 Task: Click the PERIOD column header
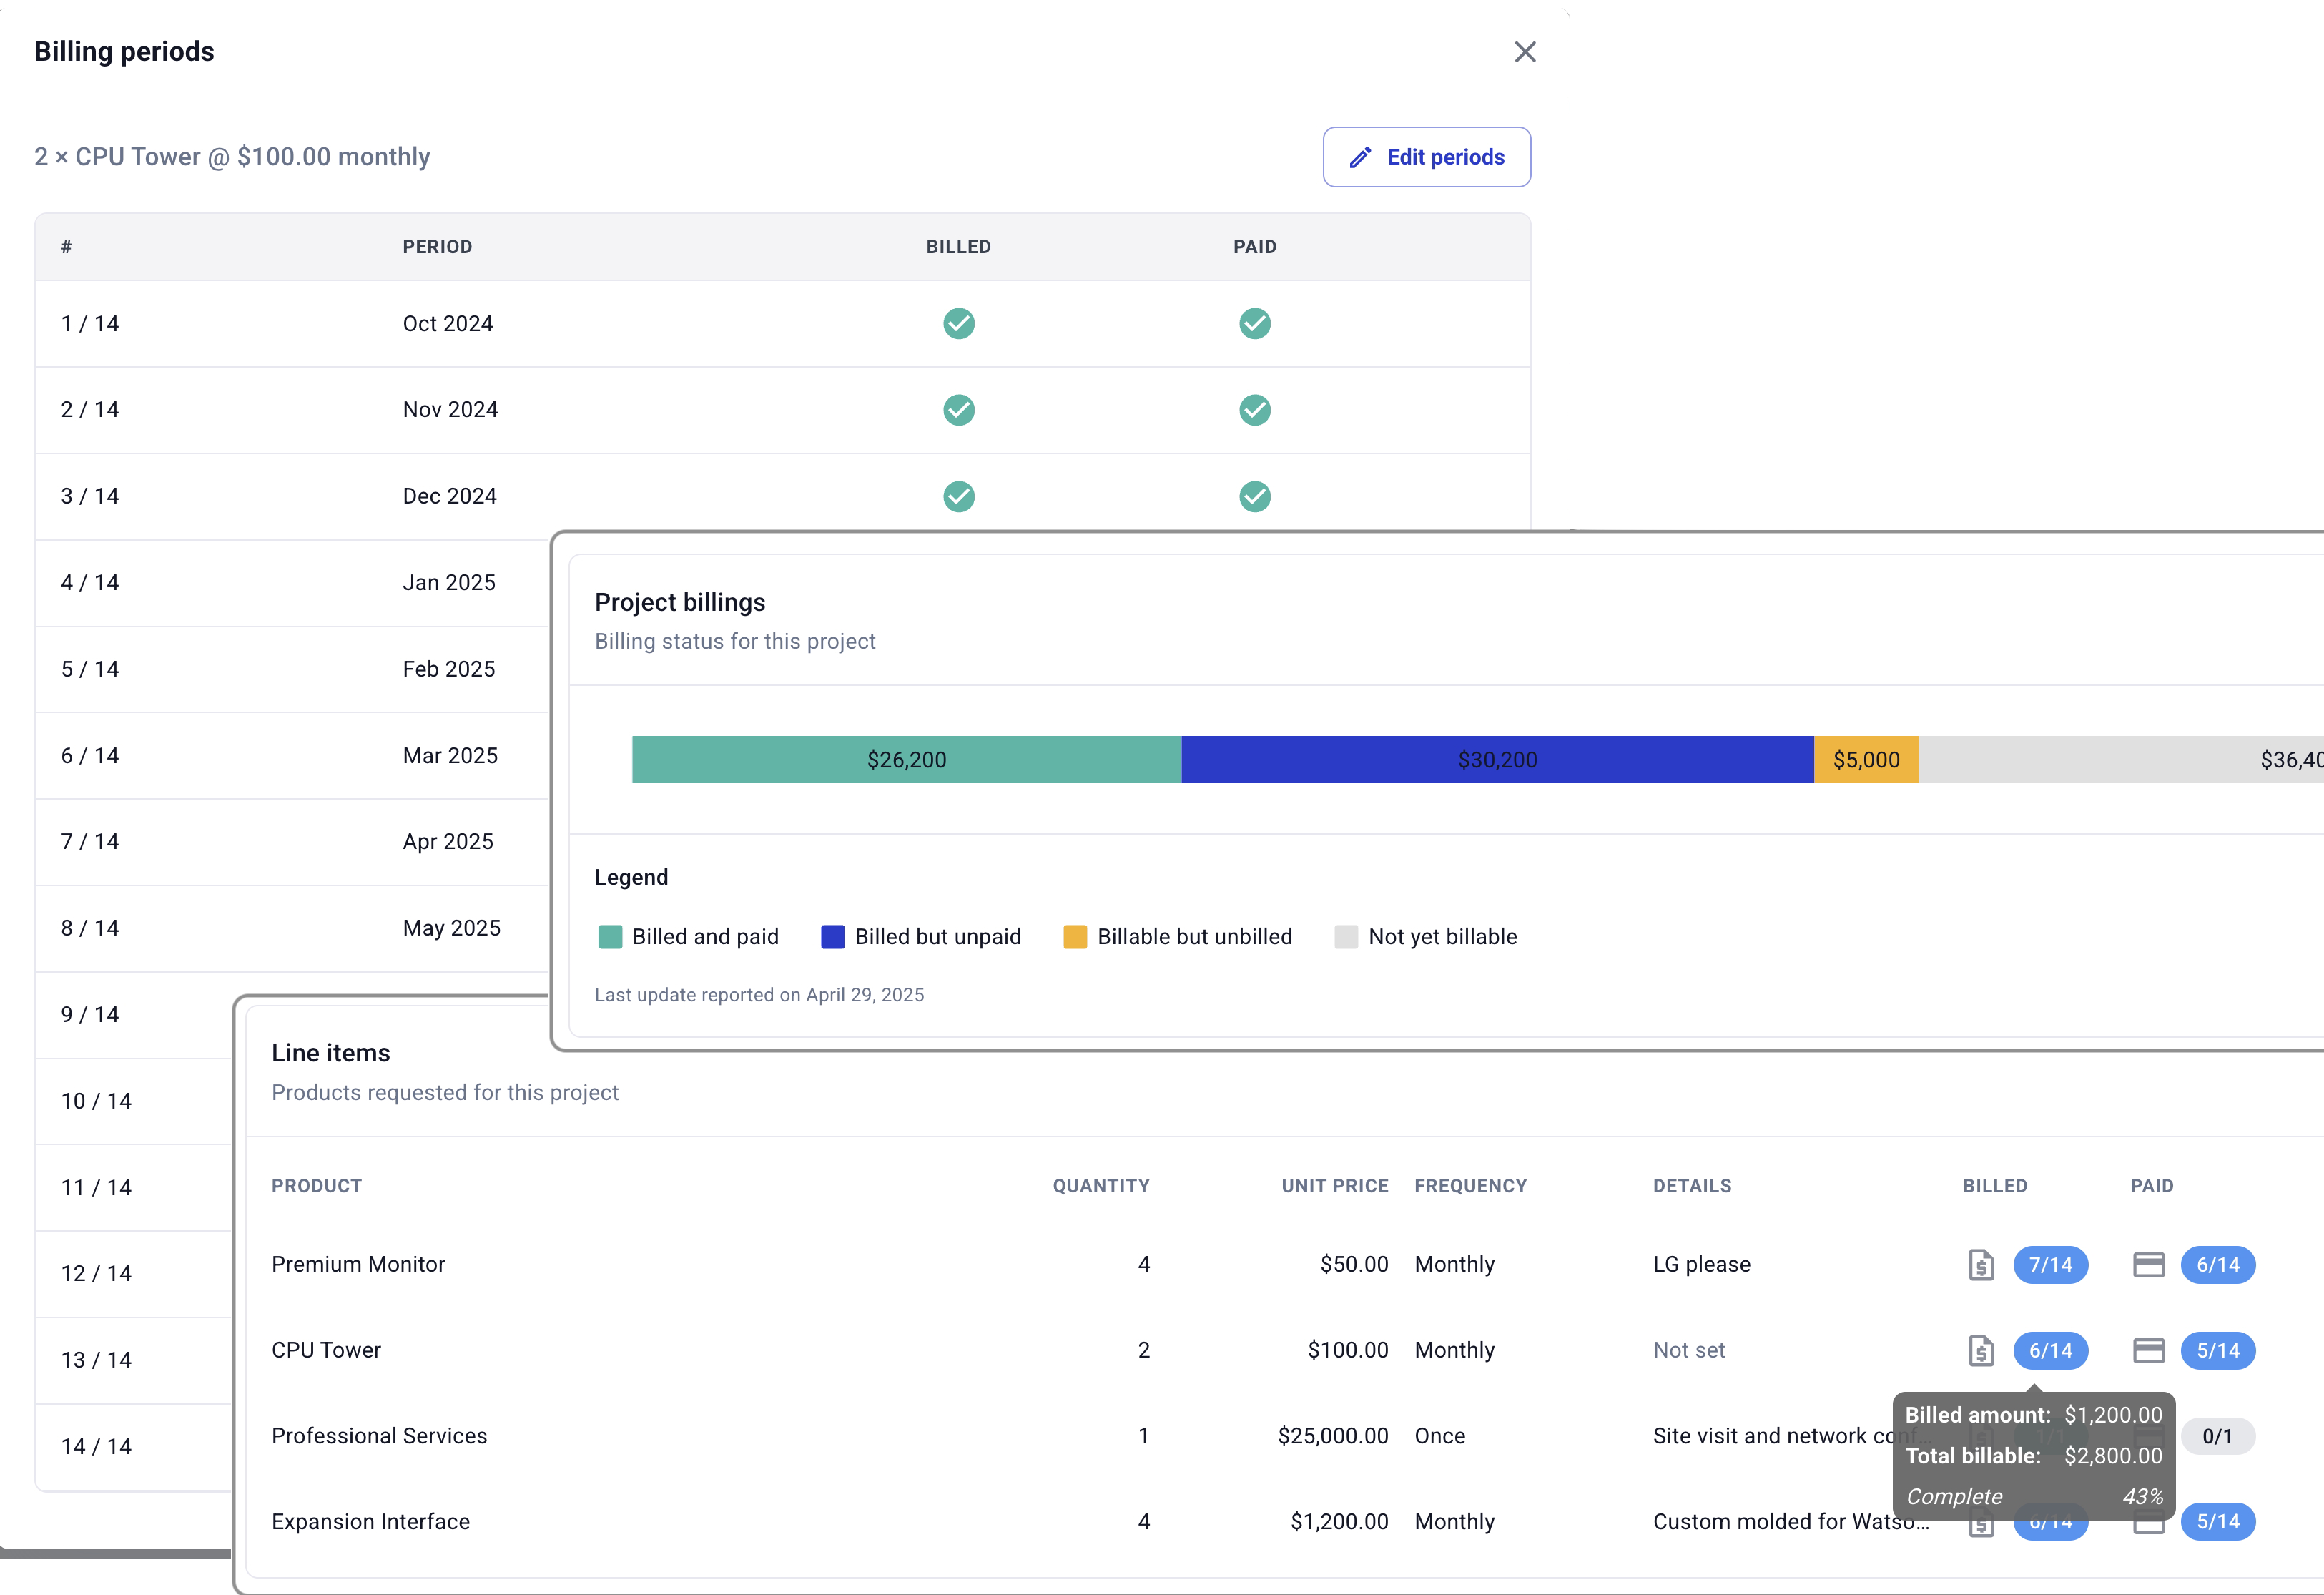point(437,247)
